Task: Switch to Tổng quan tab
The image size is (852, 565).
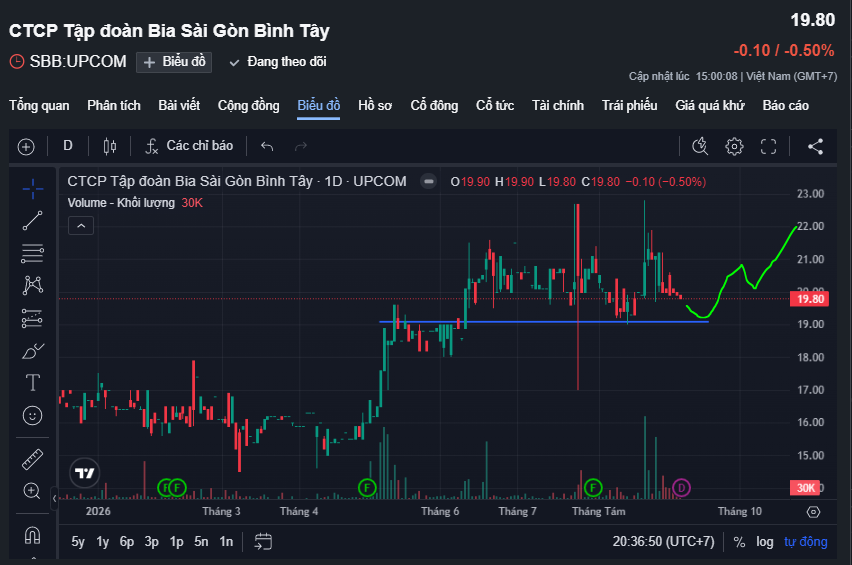Action: tap(39, 105)
